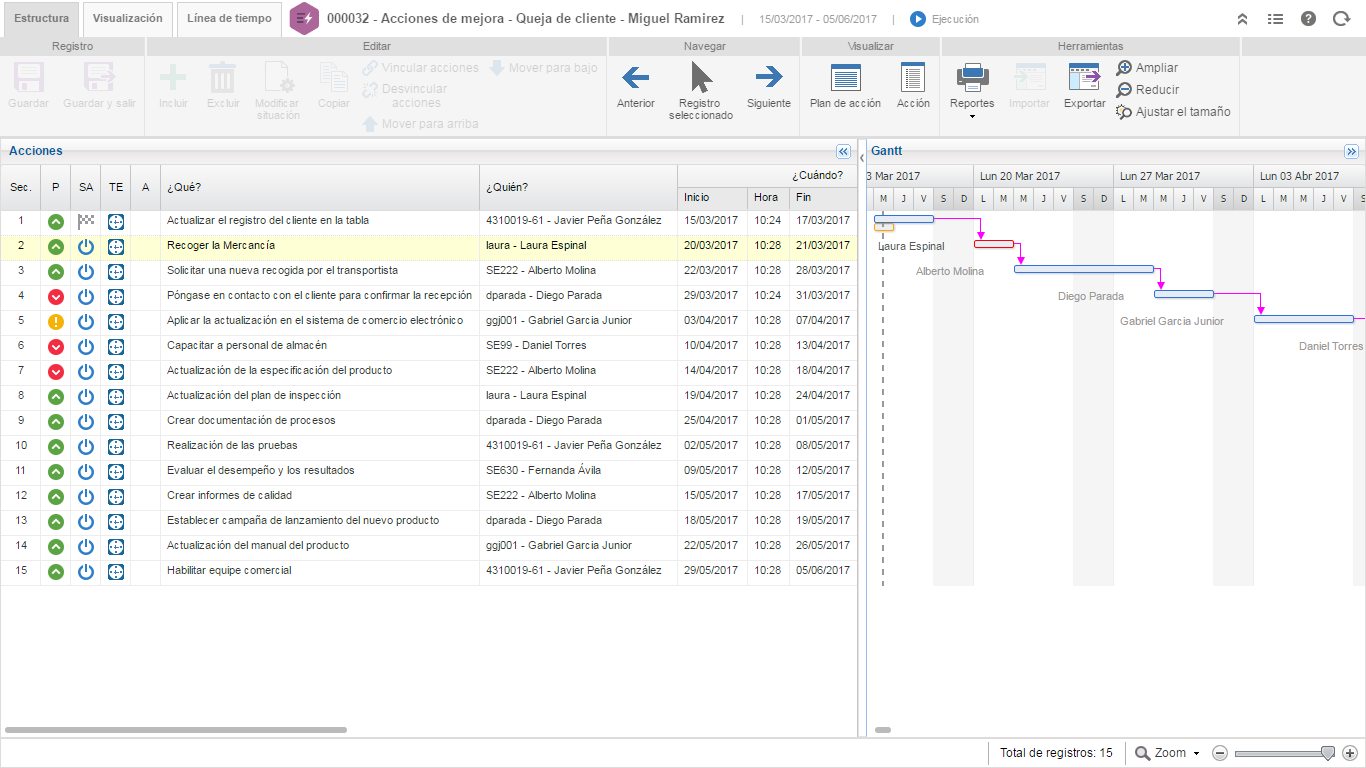Viewport: 1366px width, 768px height.
Task: Click the Registro seleccionado cursor icon
Action: click(x=701, y=77)
